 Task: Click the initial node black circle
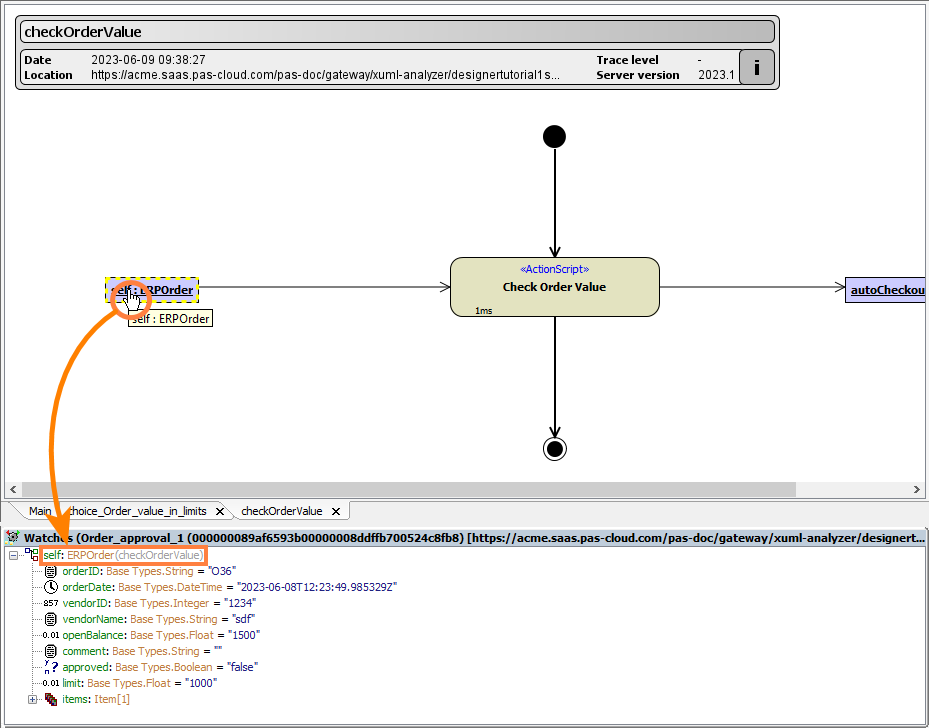(x=554, y=136)
